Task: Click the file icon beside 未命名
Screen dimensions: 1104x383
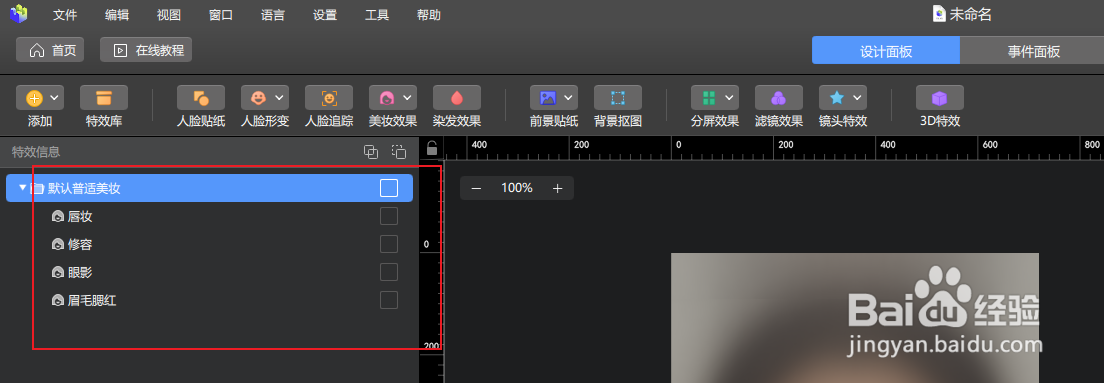Action: tap(939, 14)
